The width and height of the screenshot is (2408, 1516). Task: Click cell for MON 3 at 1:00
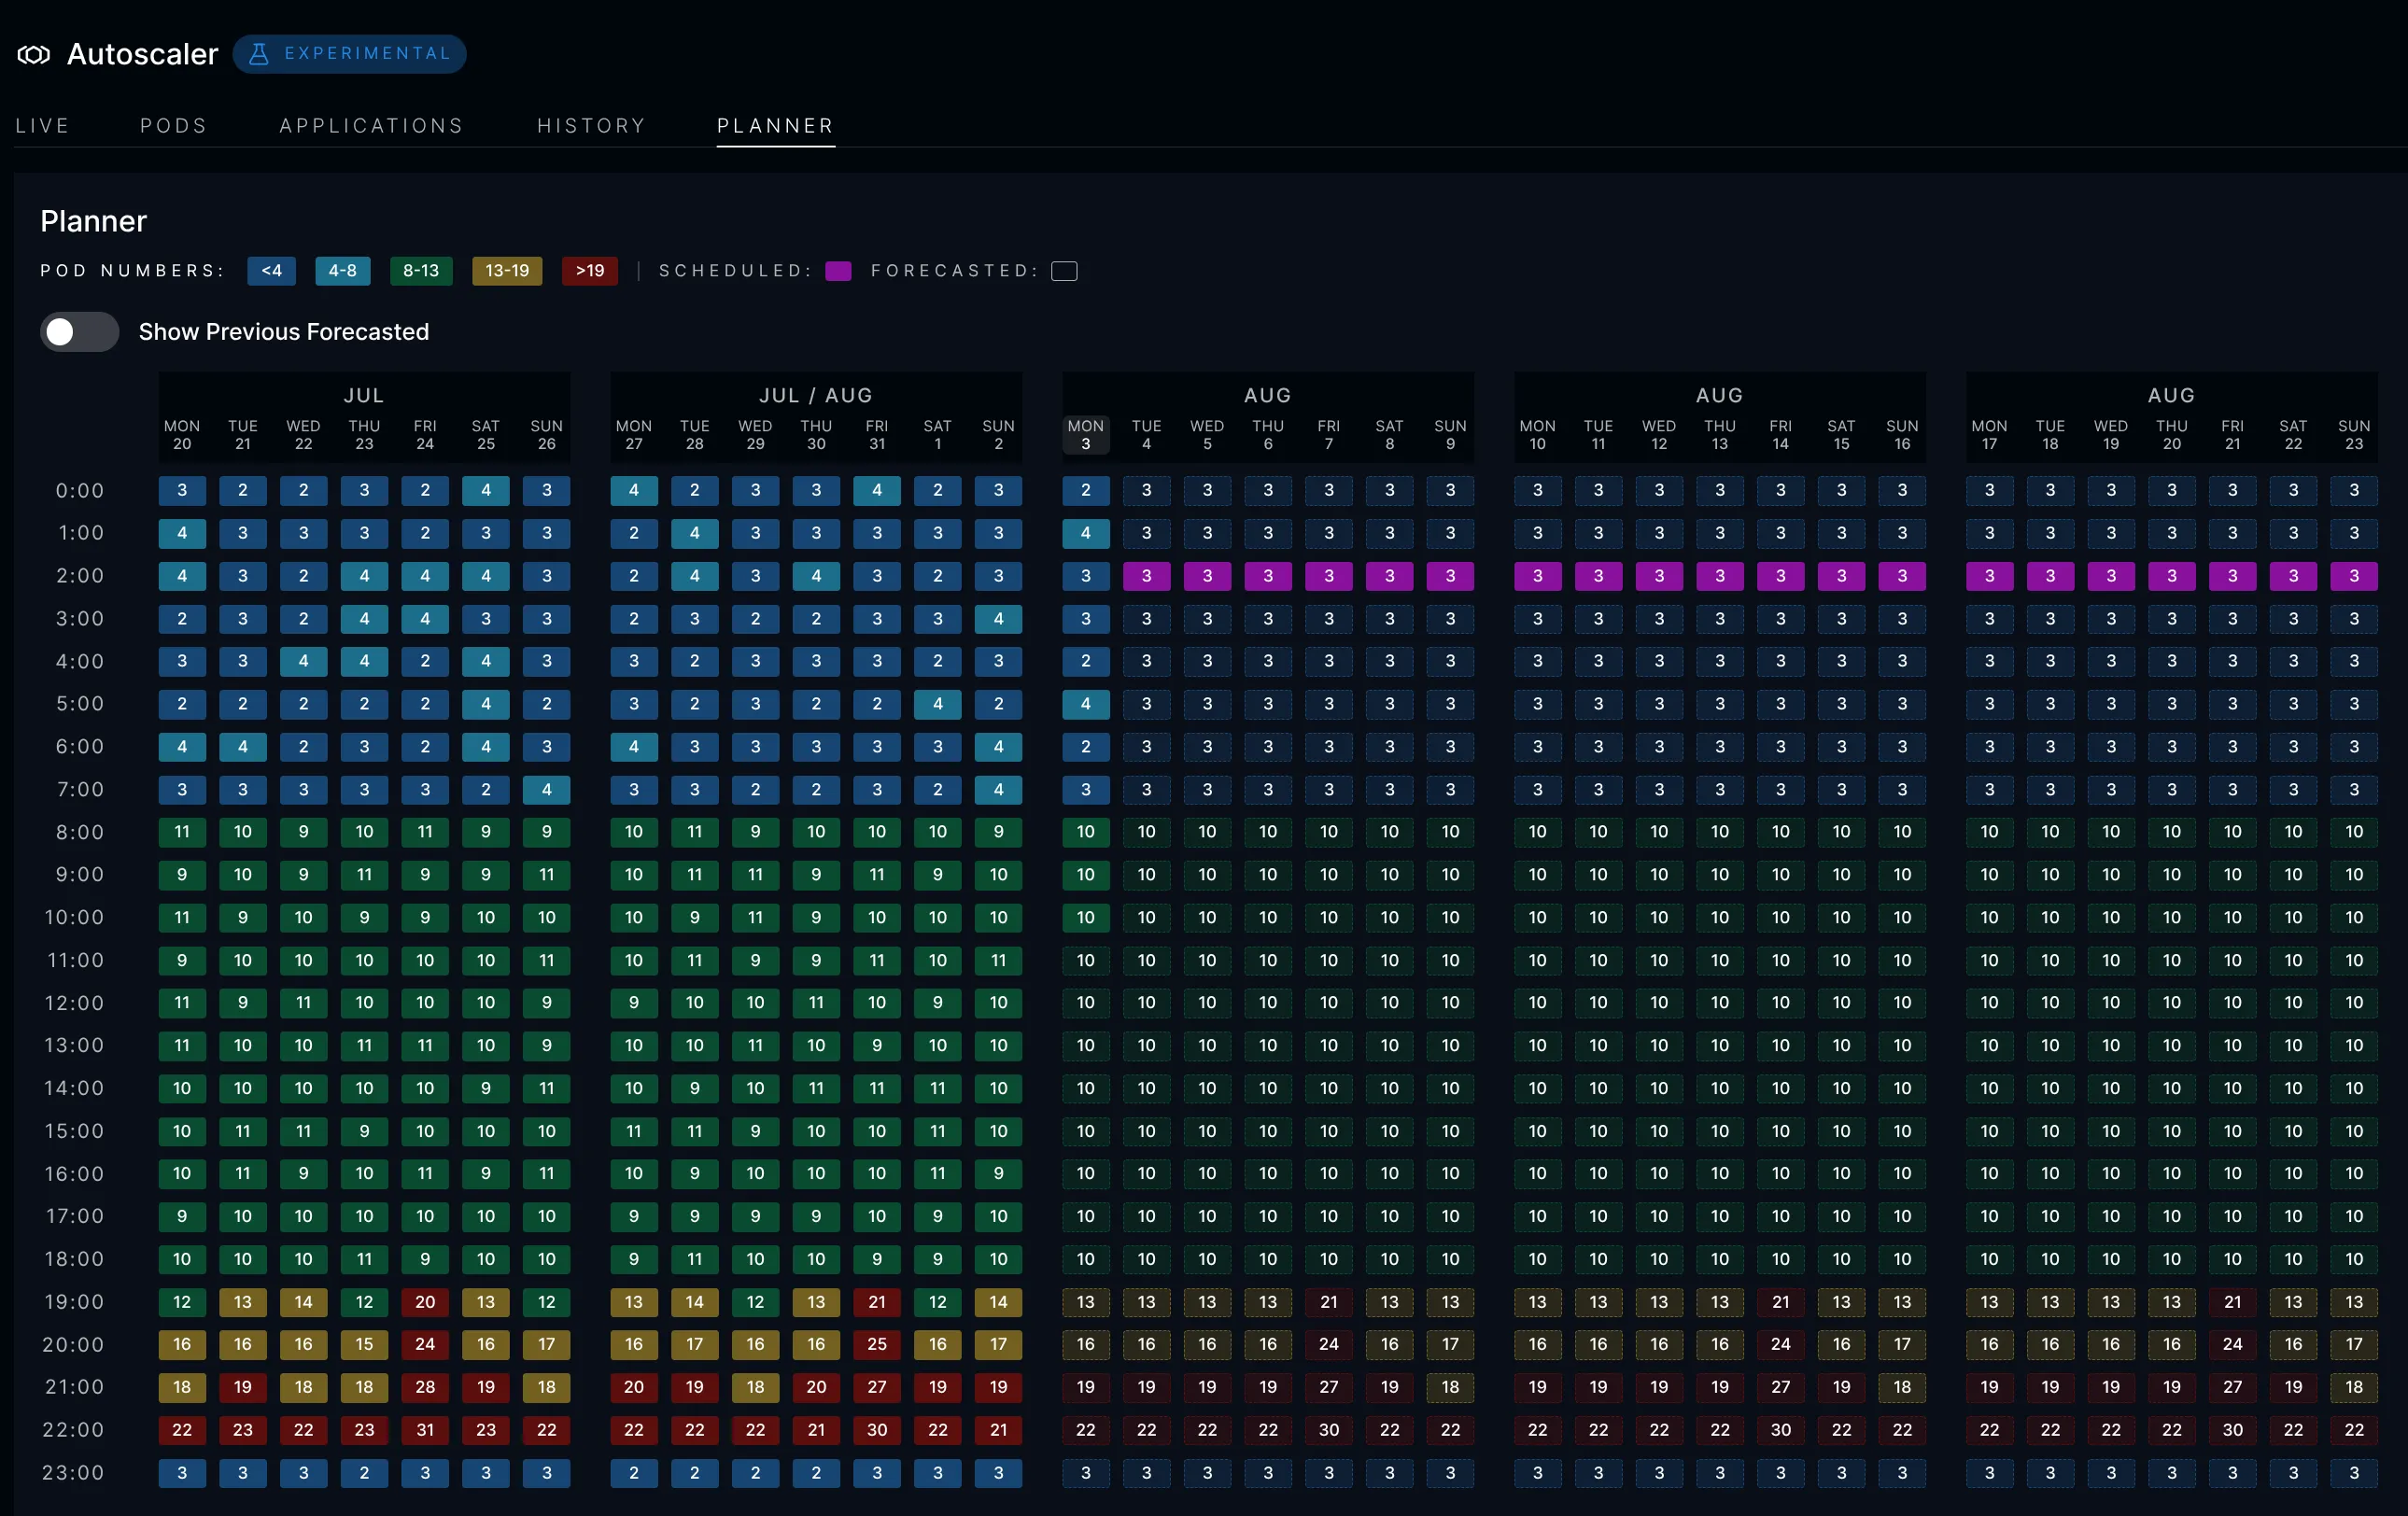click(x=1085, y=533)
